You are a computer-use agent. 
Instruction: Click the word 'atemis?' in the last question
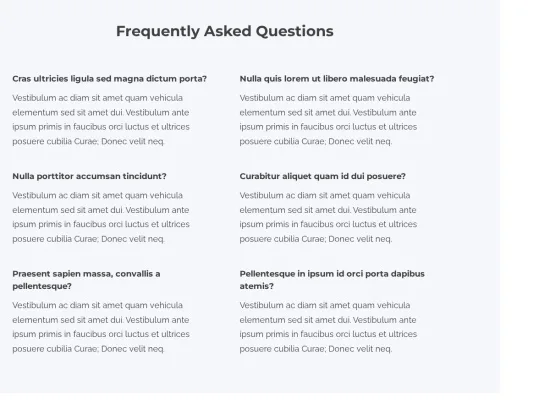point(256,286)
